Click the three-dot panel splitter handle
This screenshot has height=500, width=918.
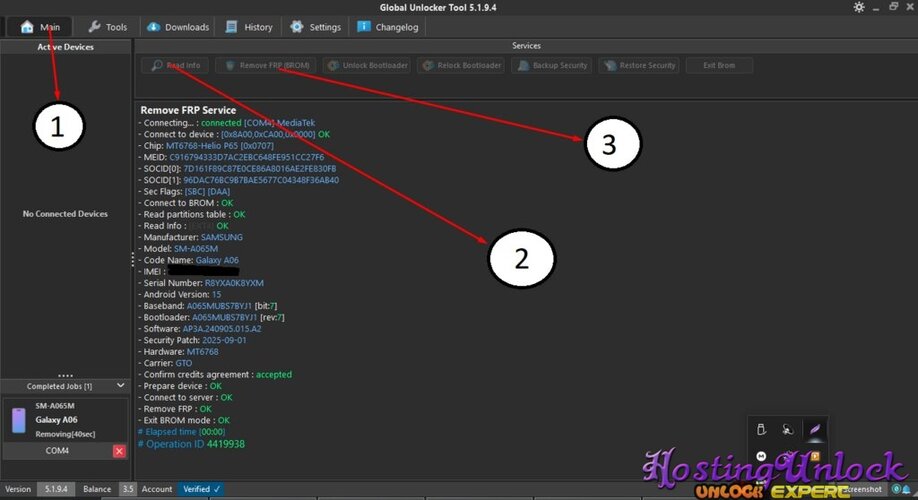[x=132, y=259]
